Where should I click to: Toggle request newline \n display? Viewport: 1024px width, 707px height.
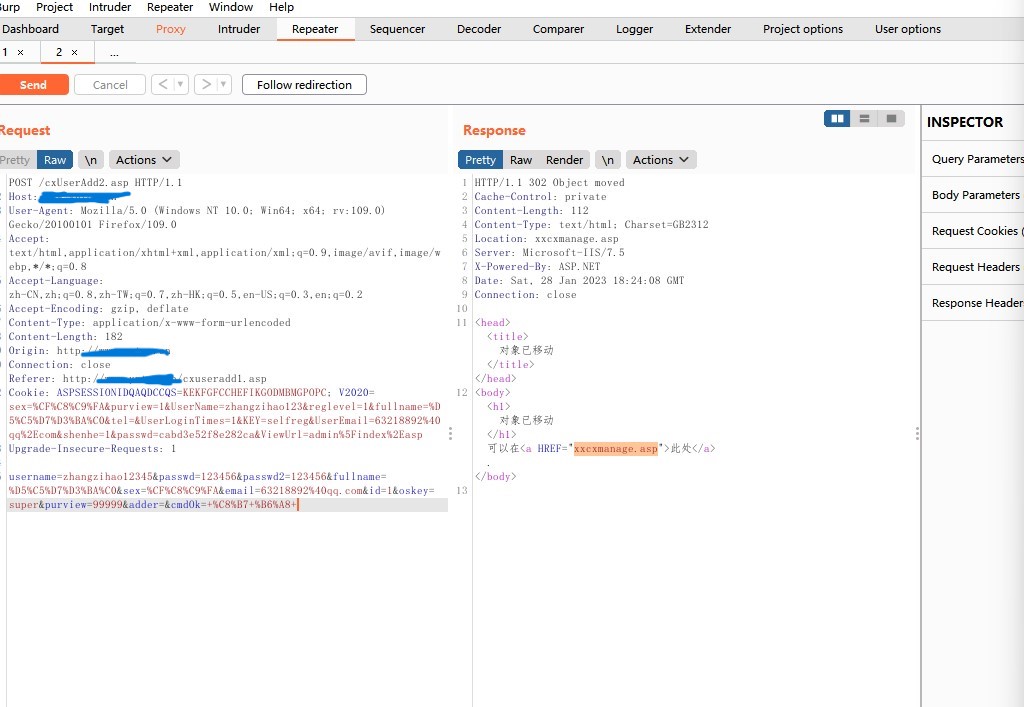(91, 160)
